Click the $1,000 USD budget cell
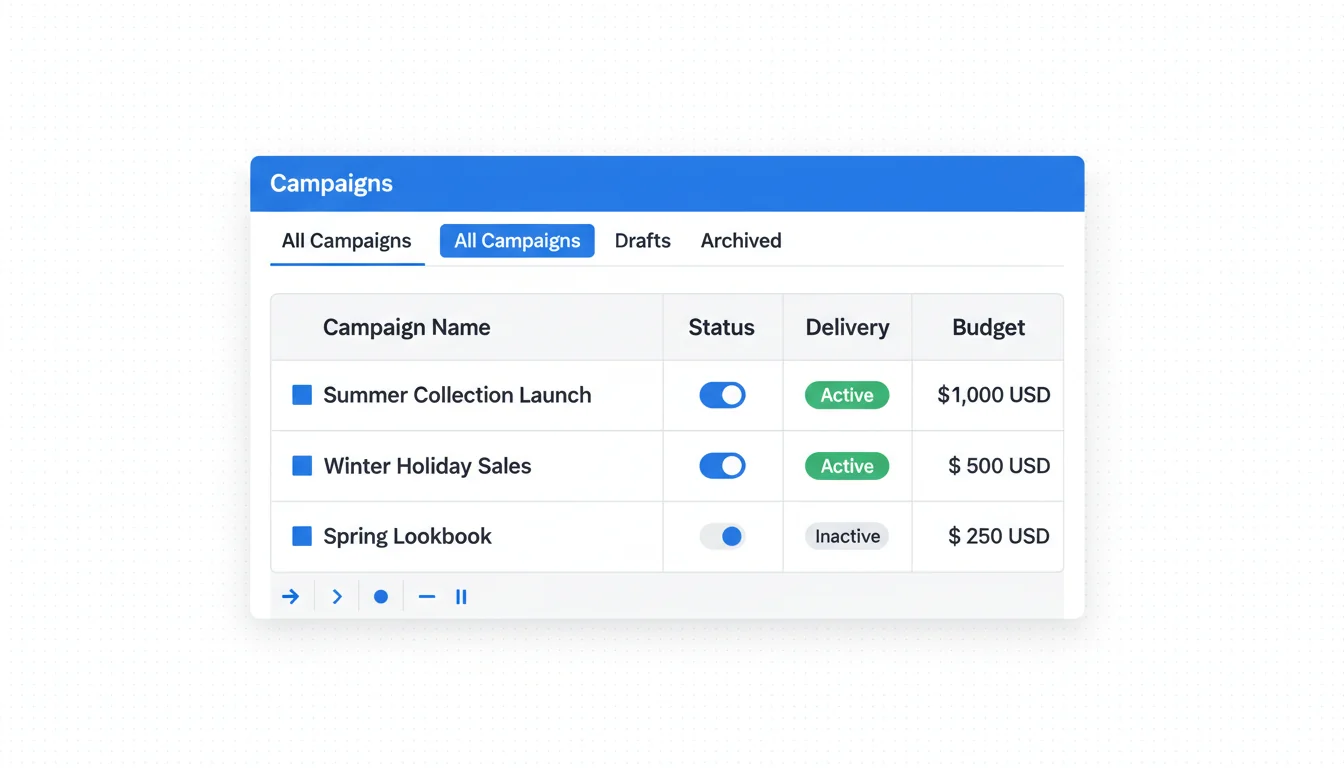 (x=993, y=395)
